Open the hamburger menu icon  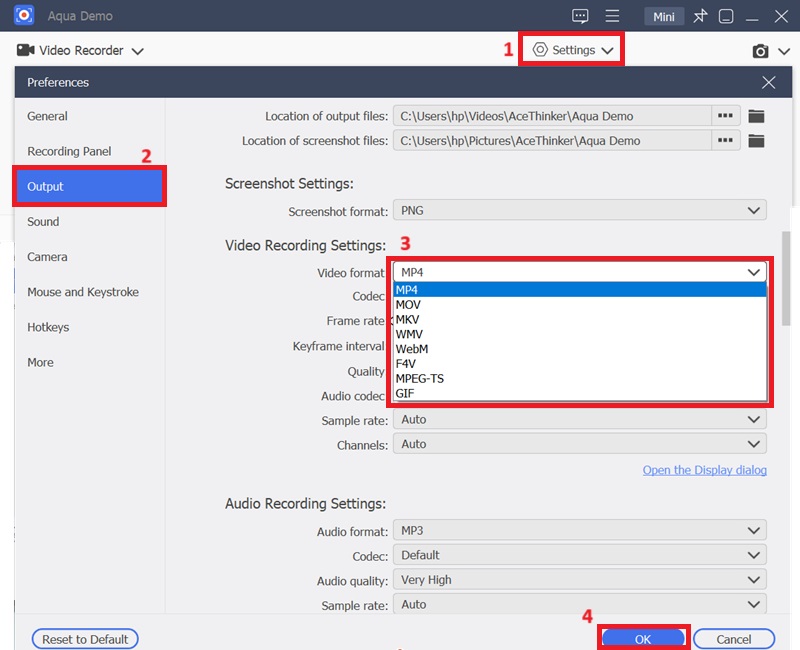point(612,16)
